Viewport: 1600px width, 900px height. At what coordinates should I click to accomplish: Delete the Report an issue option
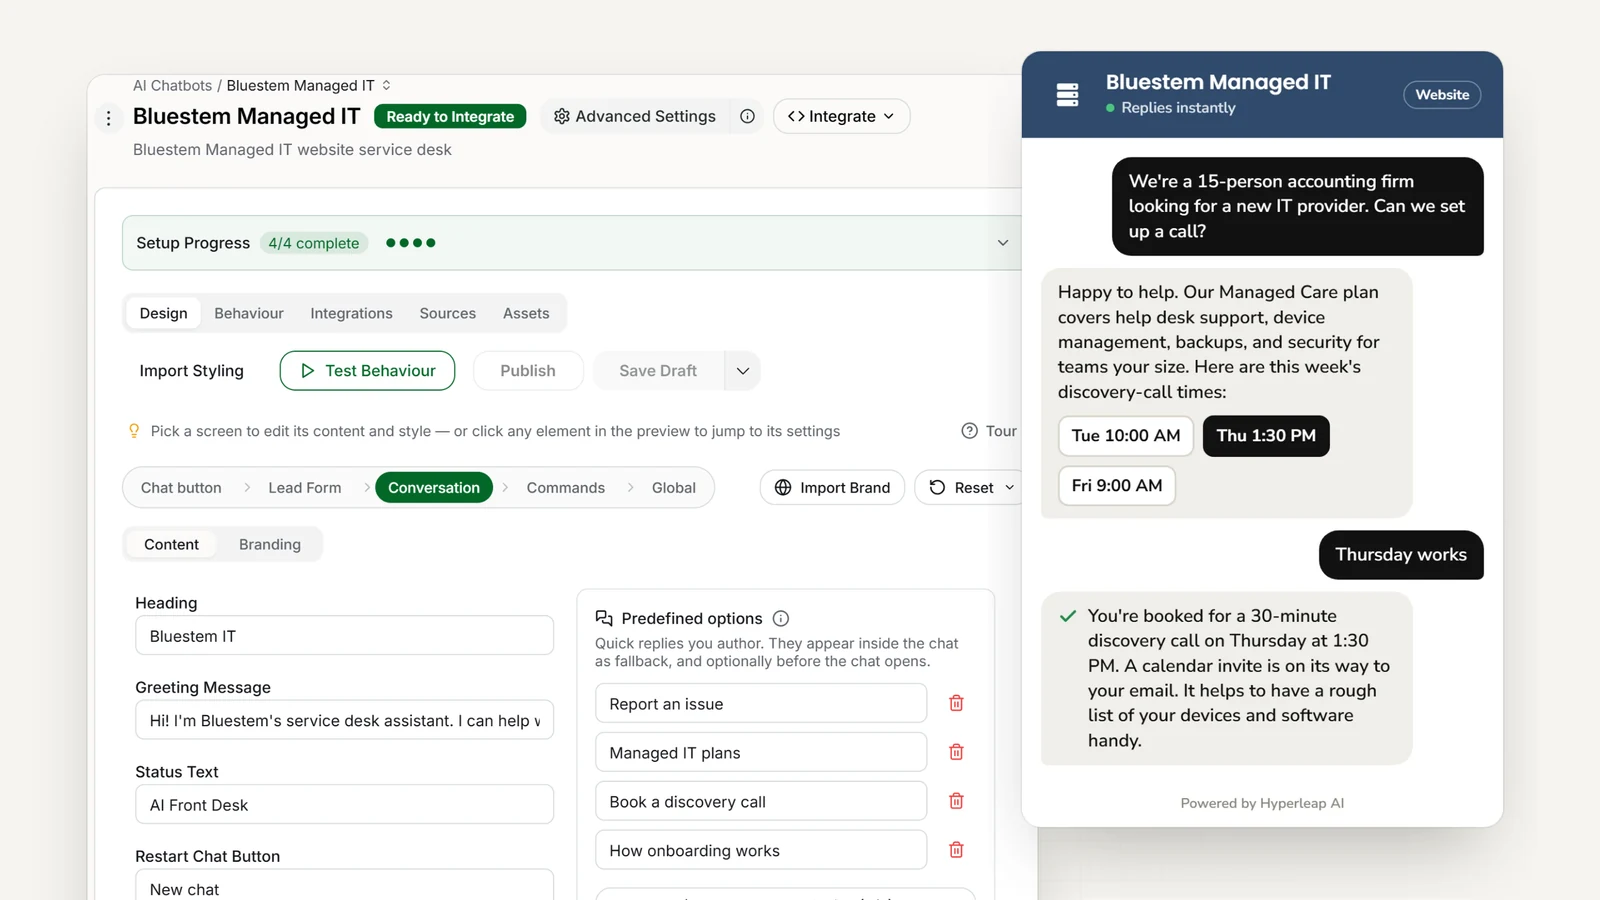[x=956, y=704]
